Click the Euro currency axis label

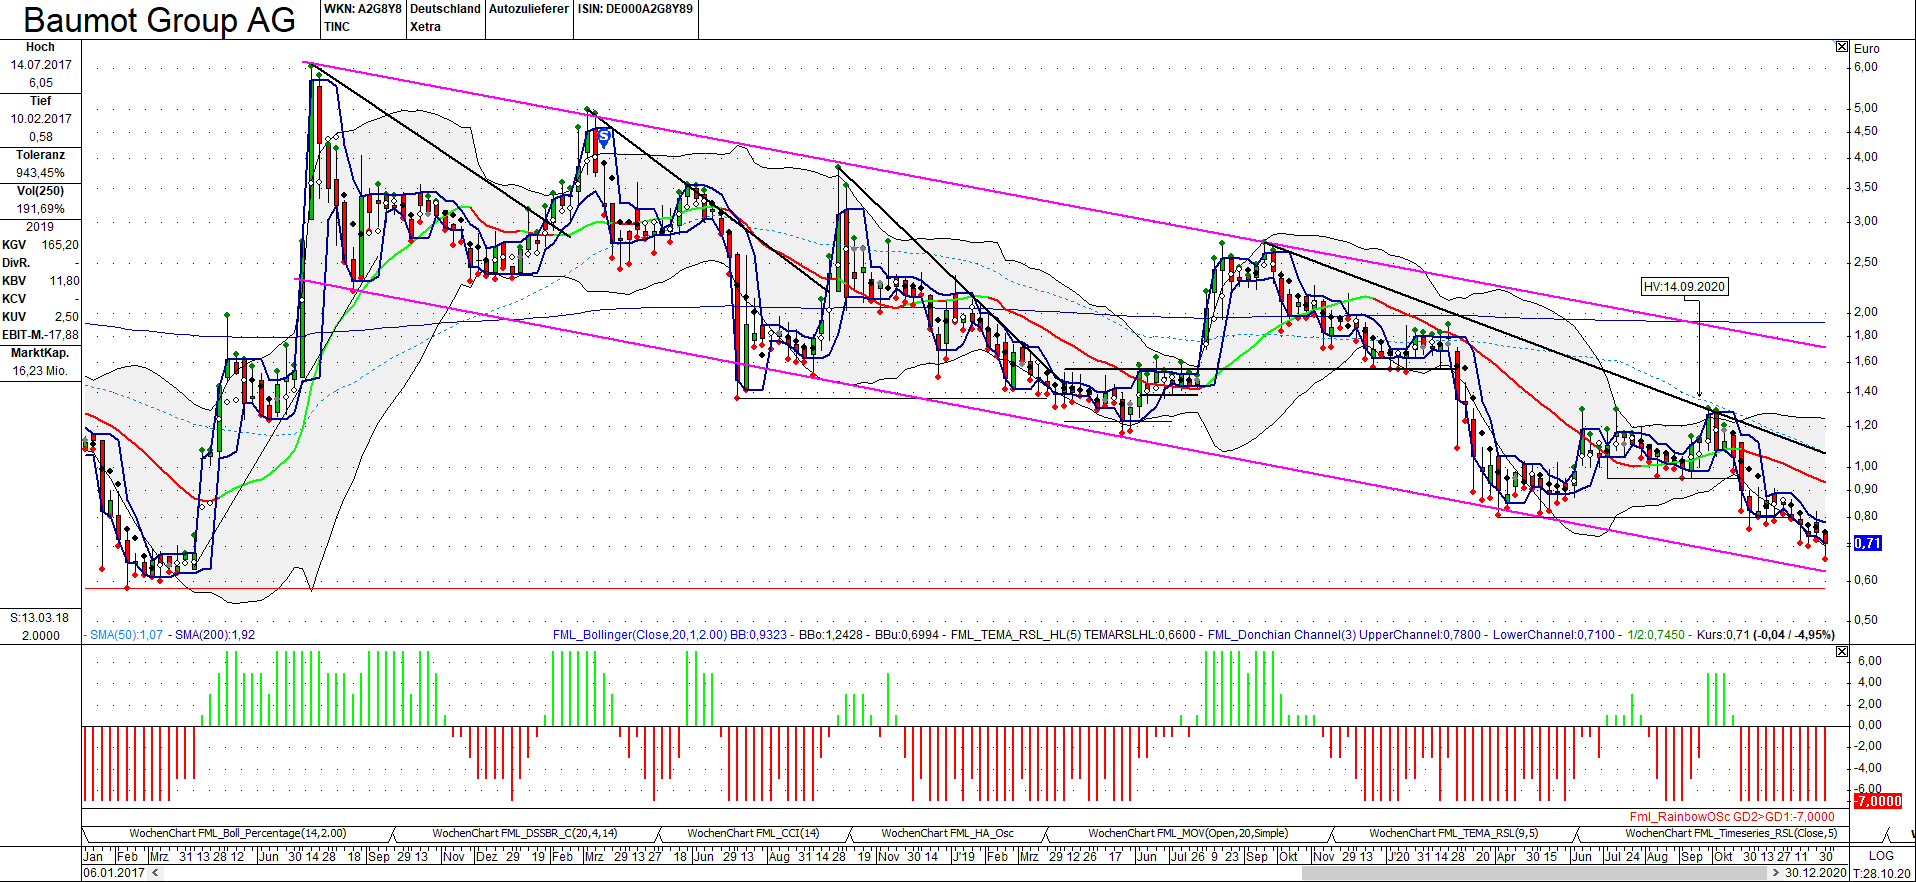[1867, 49]
